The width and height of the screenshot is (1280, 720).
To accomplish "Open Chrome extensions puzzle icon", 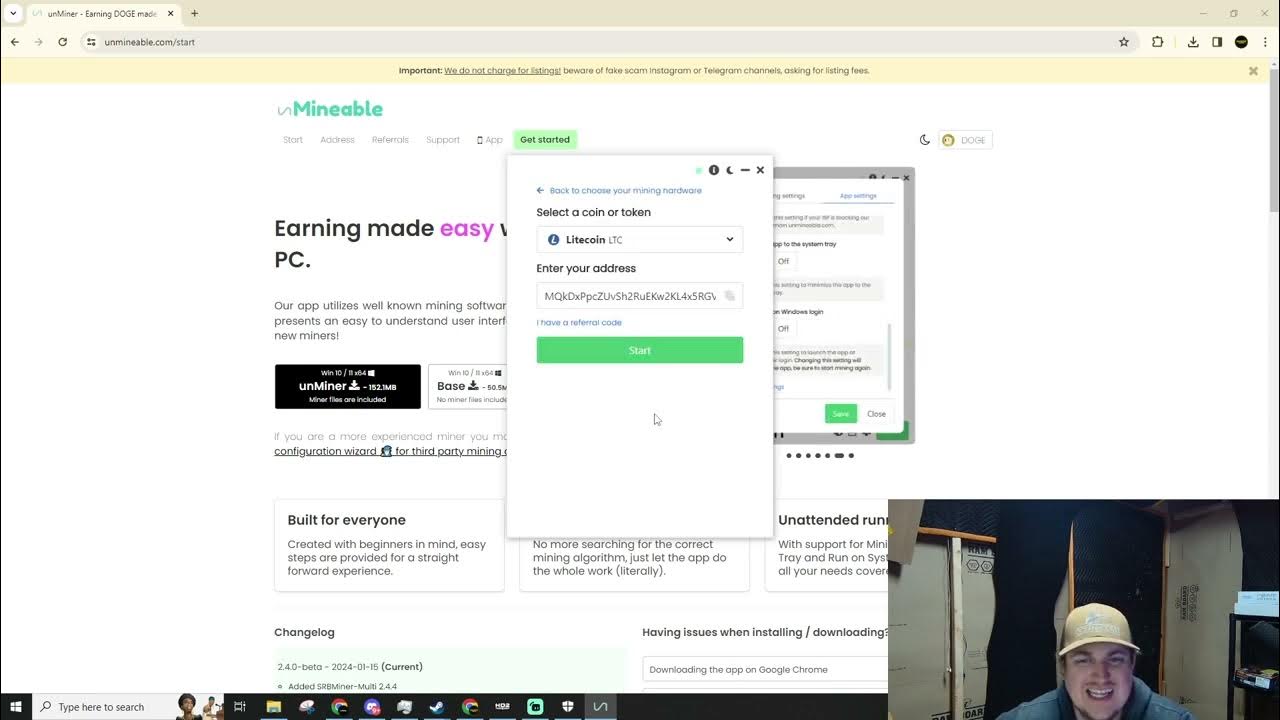I will [1158, 42].
